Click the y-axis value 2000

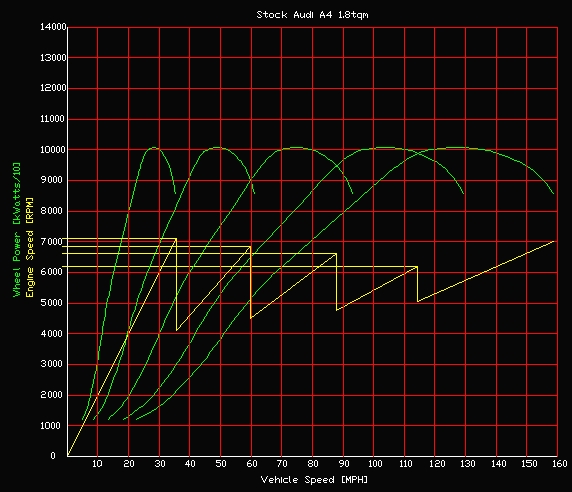(51, 395)
